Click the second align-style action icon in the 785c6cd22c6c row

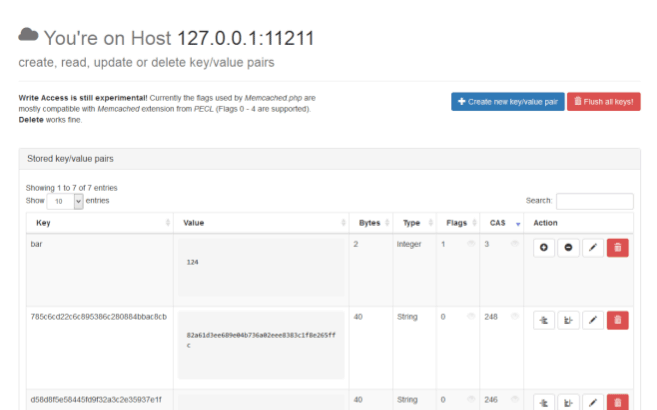pyautogui.click(x=568, y=320)
